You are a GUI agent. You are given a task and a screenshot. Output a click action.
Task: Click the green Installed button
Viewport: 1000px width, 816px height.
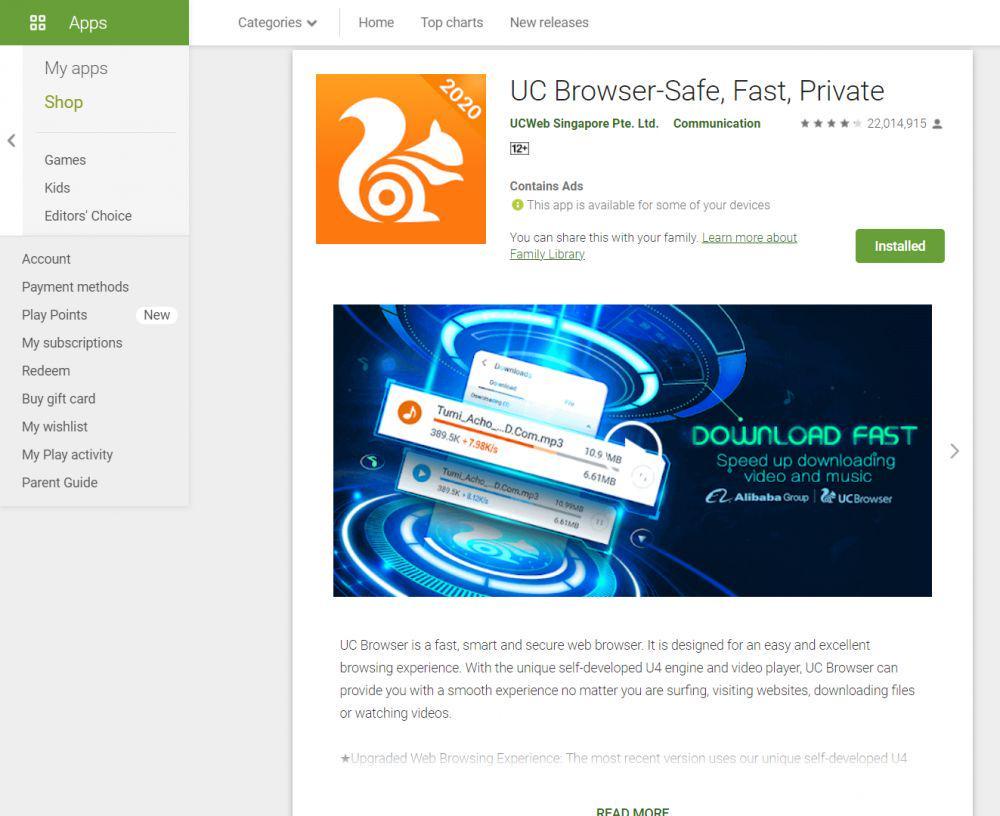point(899,246)
